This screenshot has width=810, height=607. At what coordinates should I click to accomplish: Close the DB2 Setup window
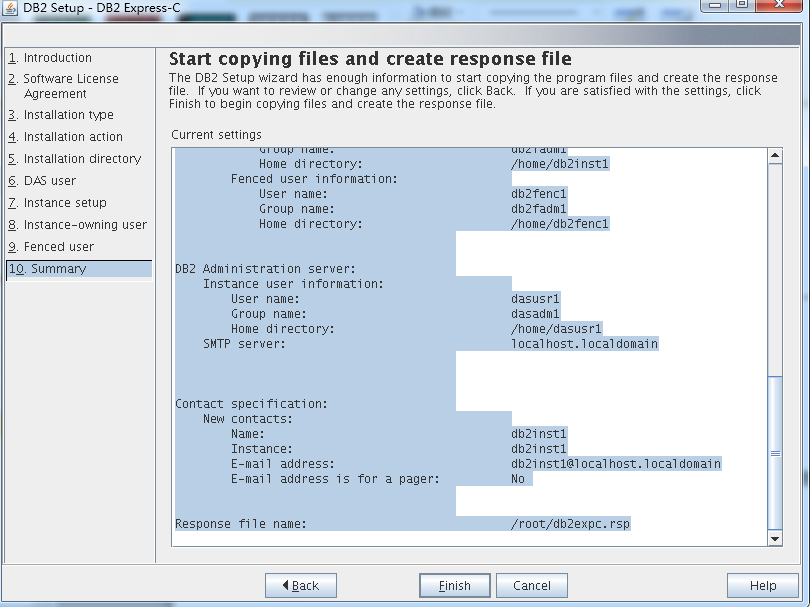(779, 5)
